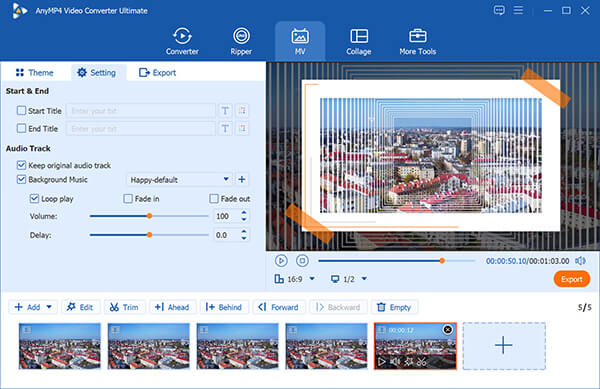Screen dimensions: 600x389
Task: Select the second clip thumbnail
Action: click(148, 346)
